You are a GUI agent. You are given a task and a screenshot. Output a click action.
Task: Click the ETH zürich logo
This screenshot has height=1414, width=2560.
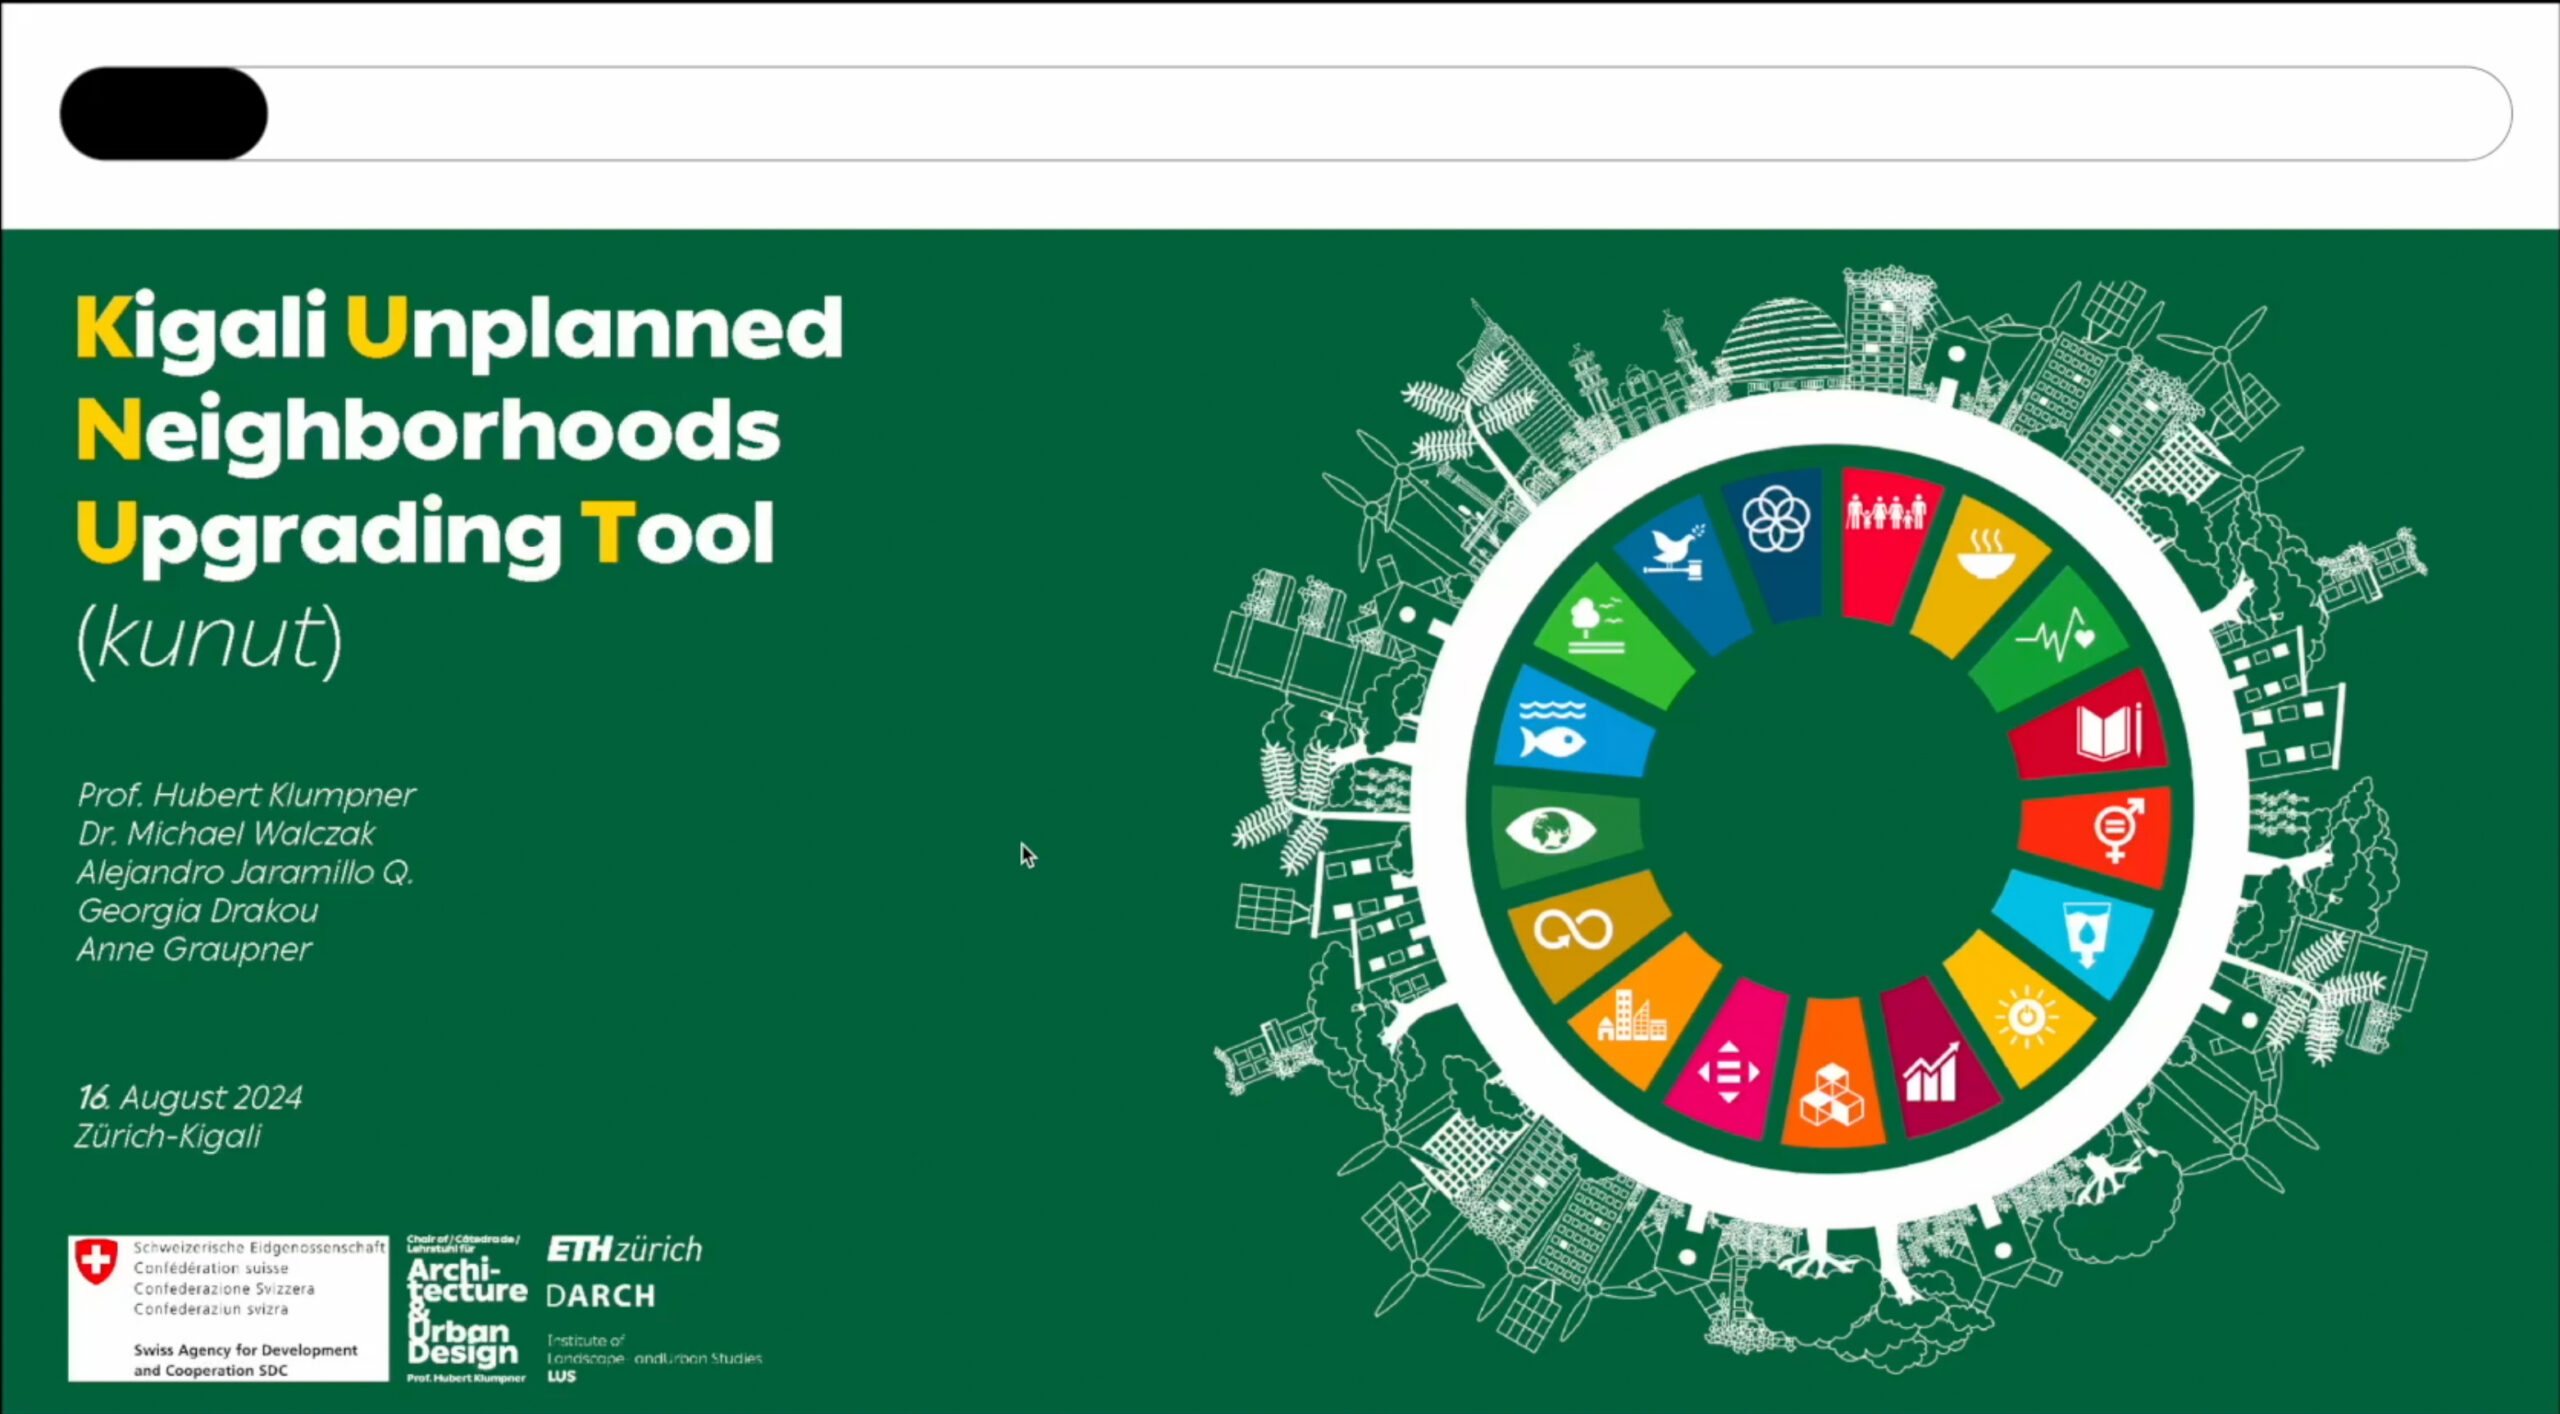pyautogui.click(x=625, y=1250)
